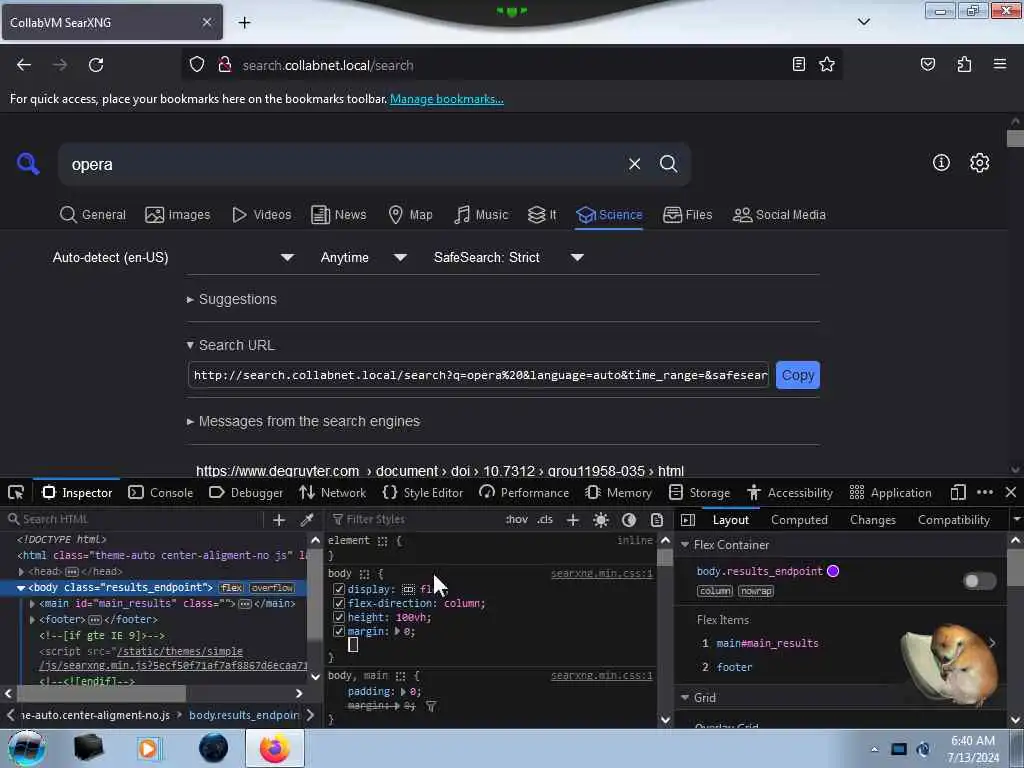Expand Messages from the search engines
Screen dimensions: 1024x768
[x=303, y=421]
